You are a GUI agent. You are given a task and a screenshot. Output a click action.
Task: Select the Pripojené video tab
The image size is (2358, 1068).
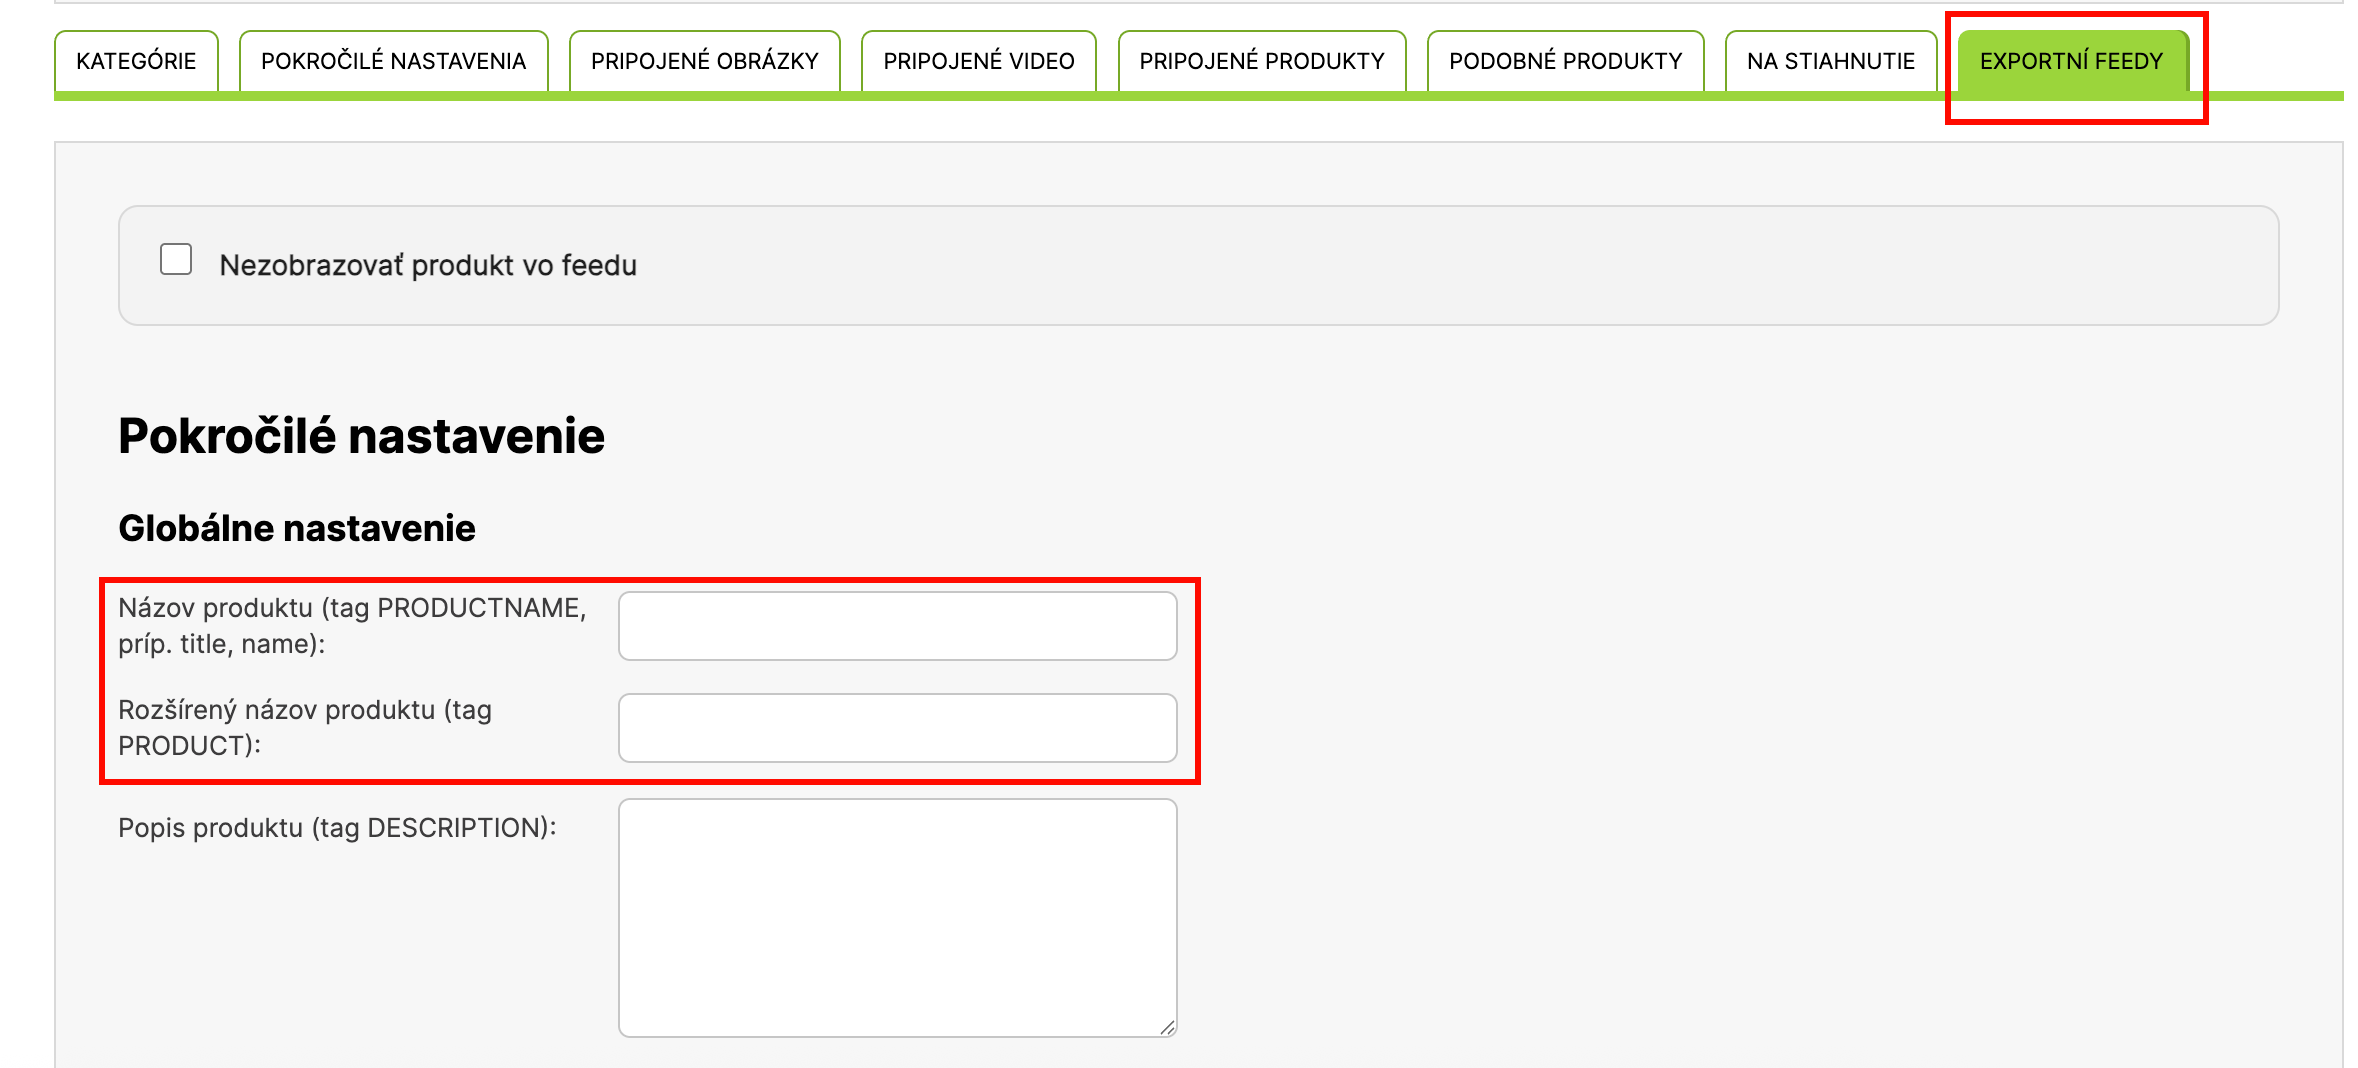click(x=978, y=61)
